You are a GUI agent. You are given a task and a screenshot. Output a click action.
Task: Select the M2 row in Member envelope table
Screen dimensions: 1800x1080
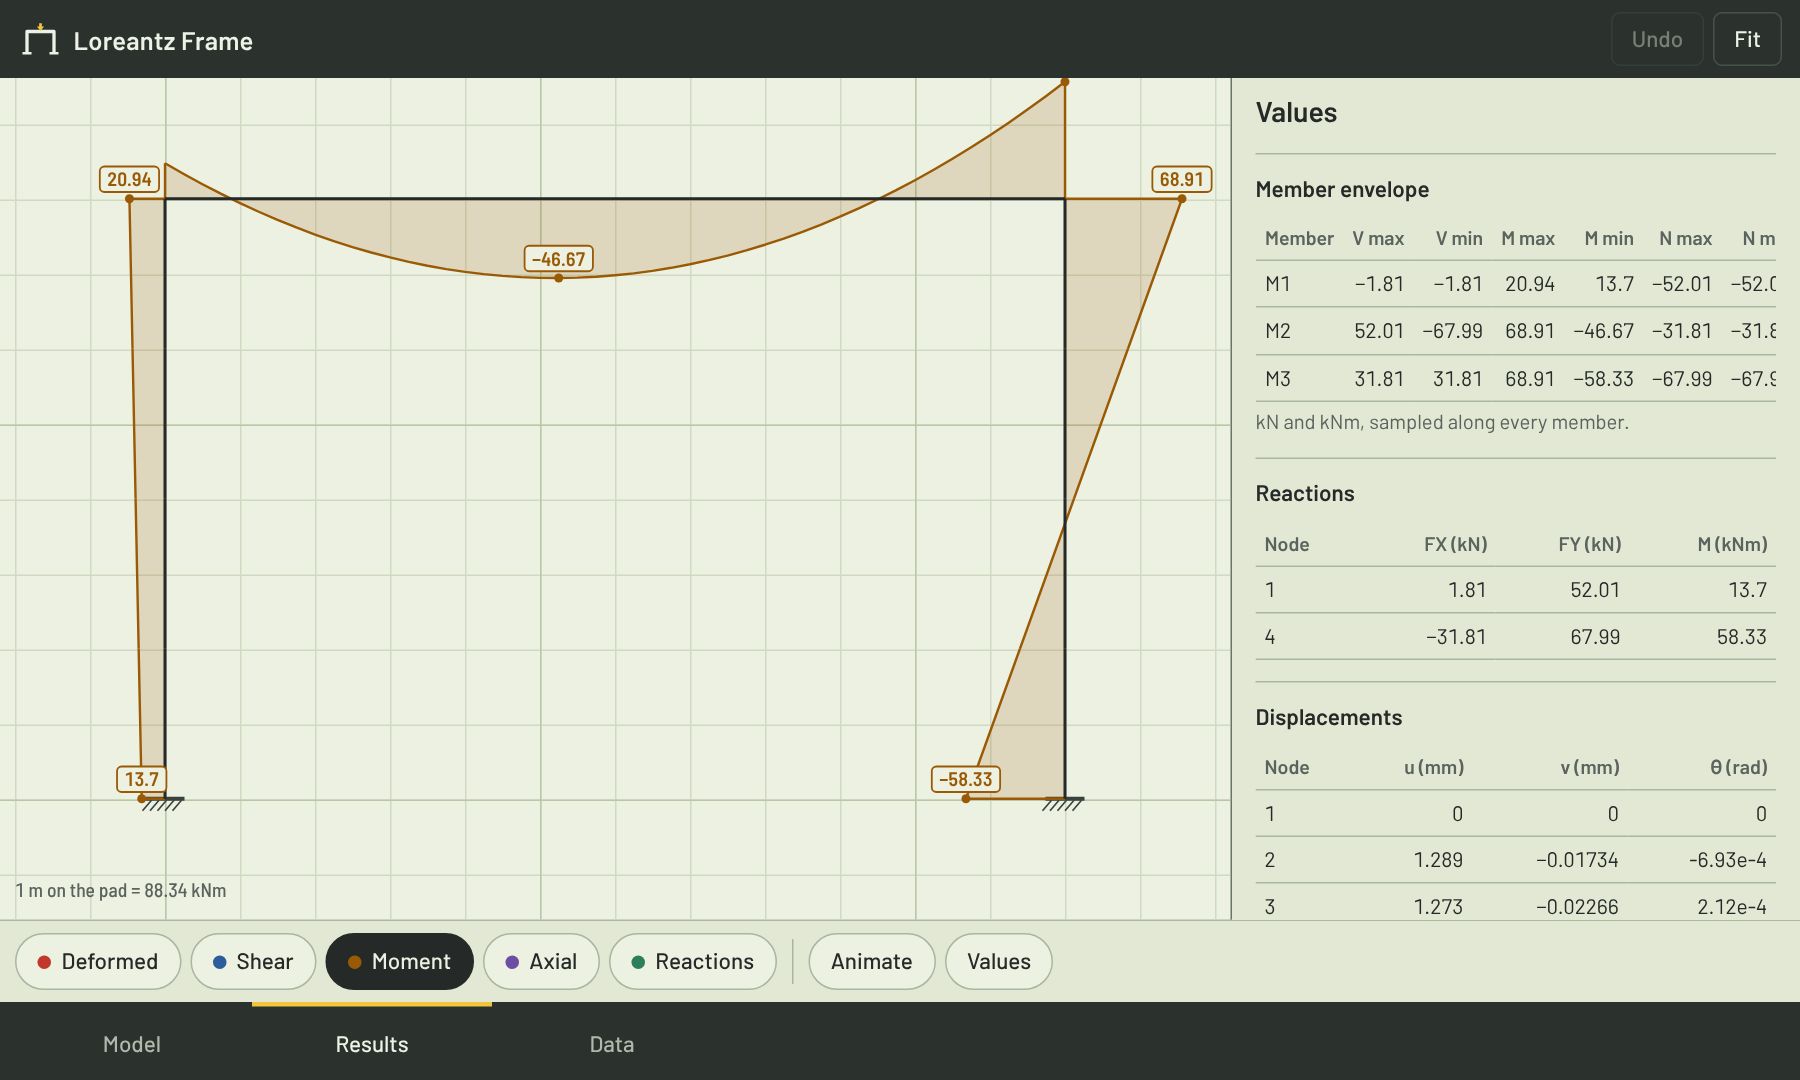[1516, 331]
